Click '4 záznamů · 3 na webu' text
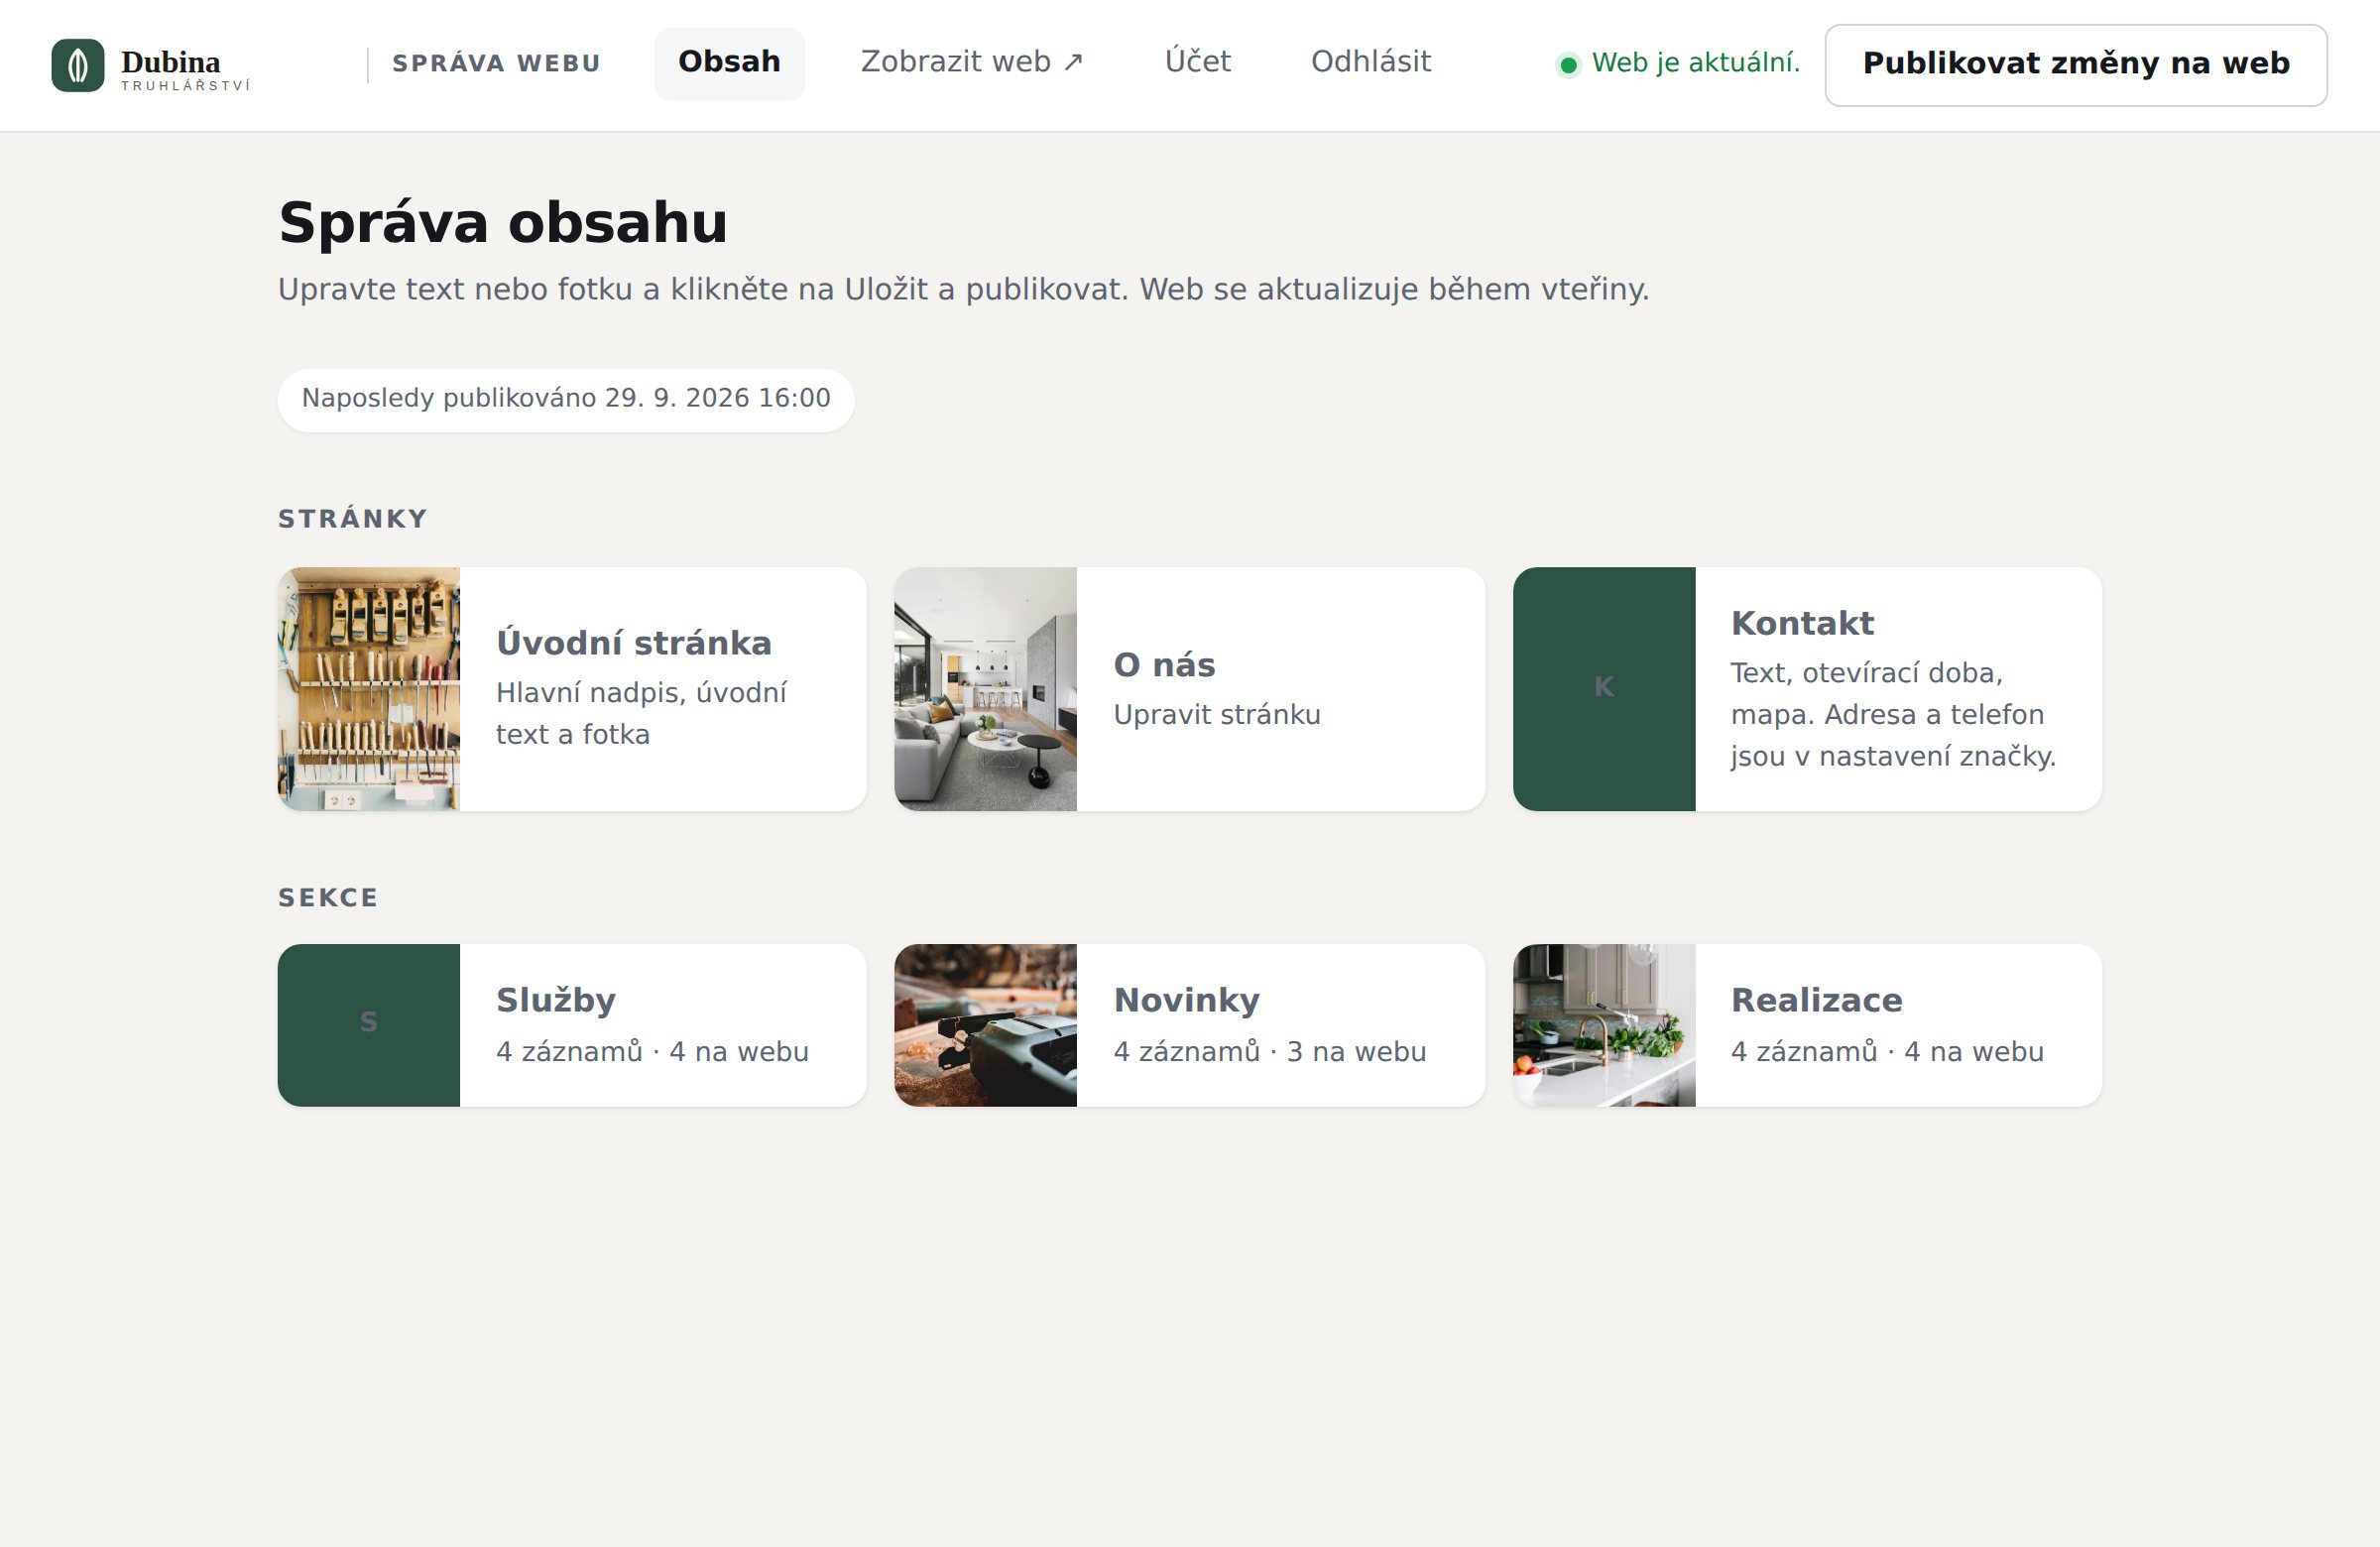The width and height of the screenshot is (2380, 1547). coord(1270,1052)
